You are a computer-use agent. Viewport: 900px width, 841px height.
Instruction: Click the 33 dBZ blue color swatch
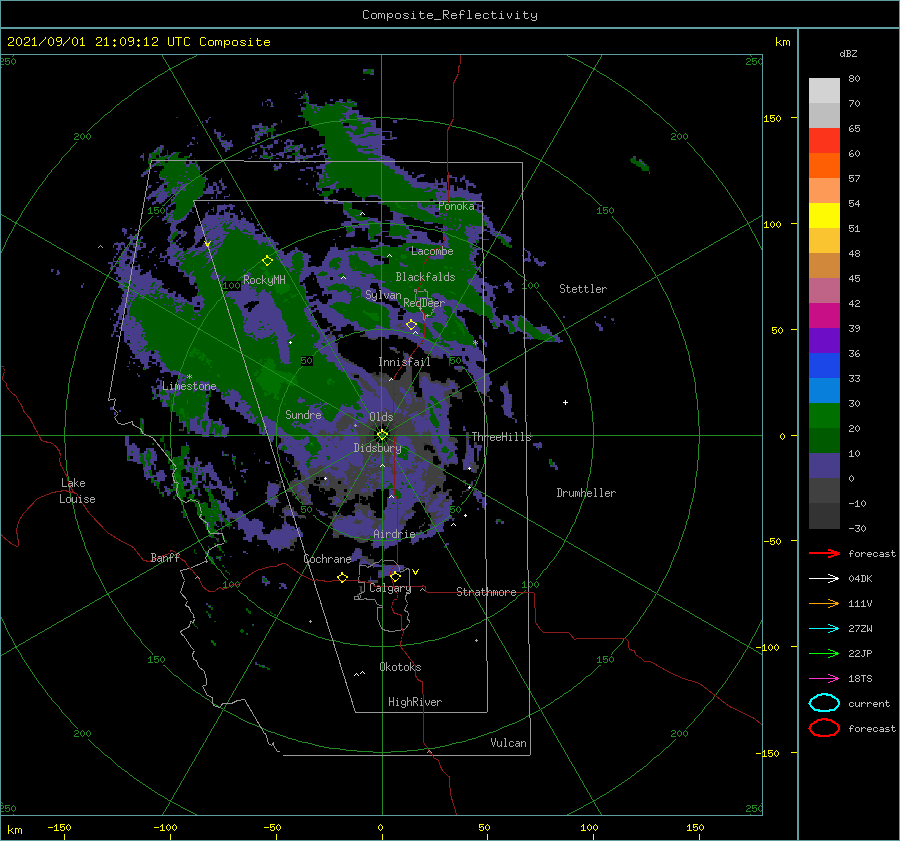coord(824,391)
